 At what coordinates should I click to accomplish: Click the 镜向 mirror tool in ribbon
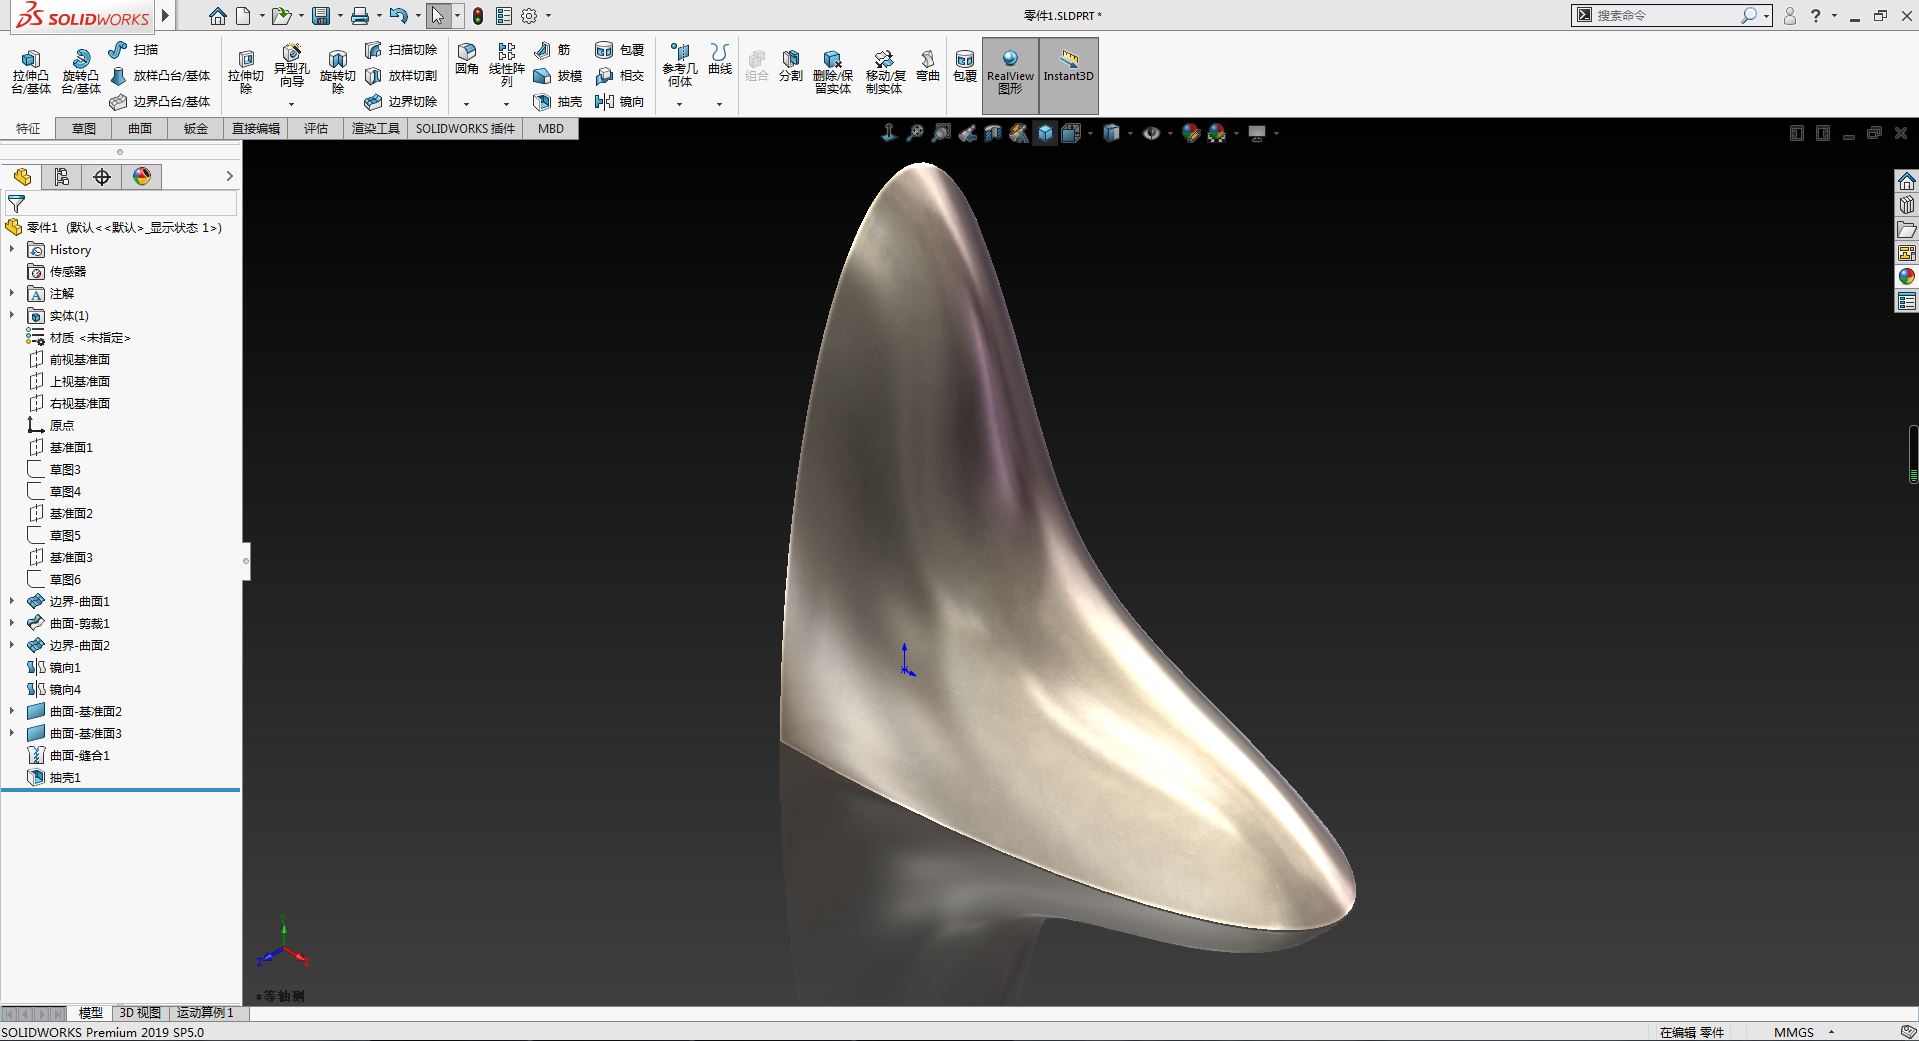coord(619,102)
